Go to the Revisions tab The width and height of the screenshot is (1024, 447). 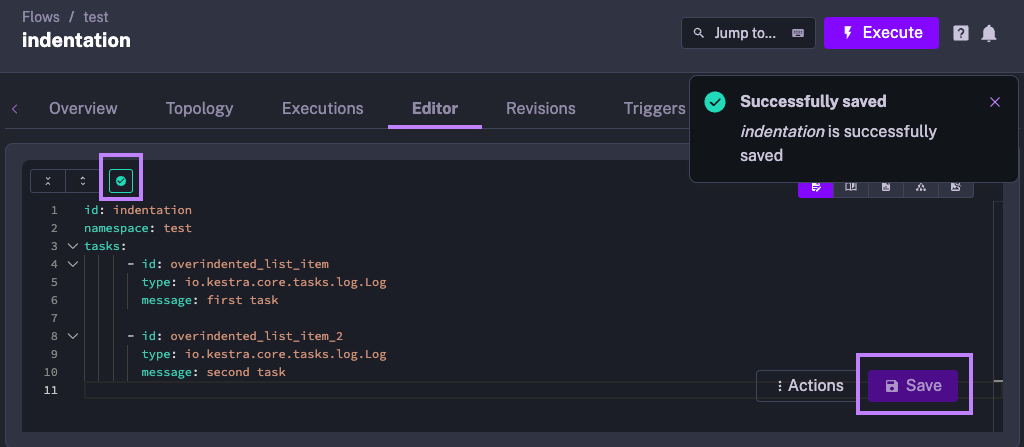click(540, 108)
